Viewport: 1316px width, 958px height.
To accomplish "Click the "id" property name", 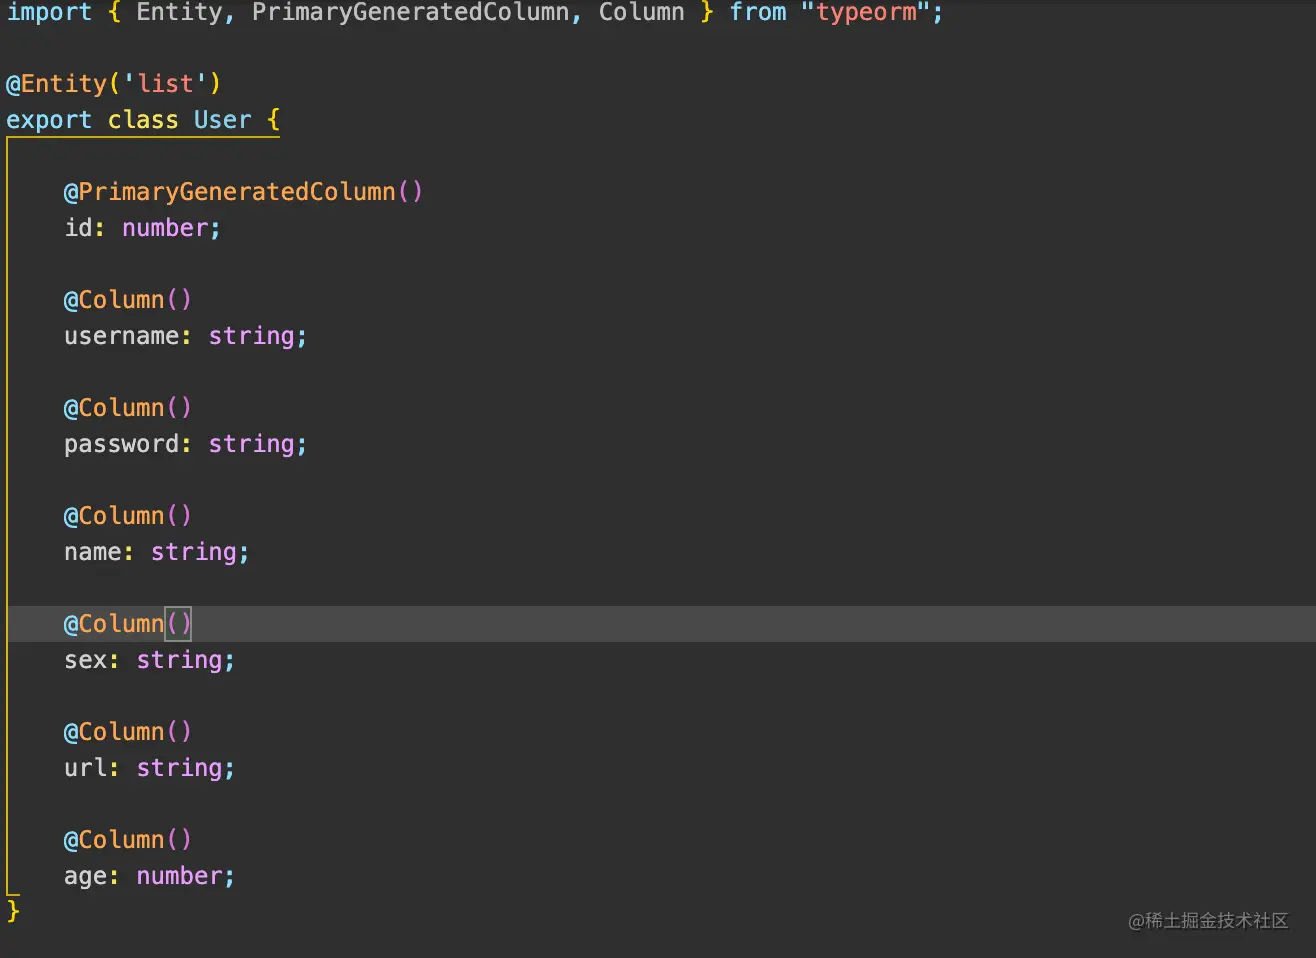I will [78, 228].
